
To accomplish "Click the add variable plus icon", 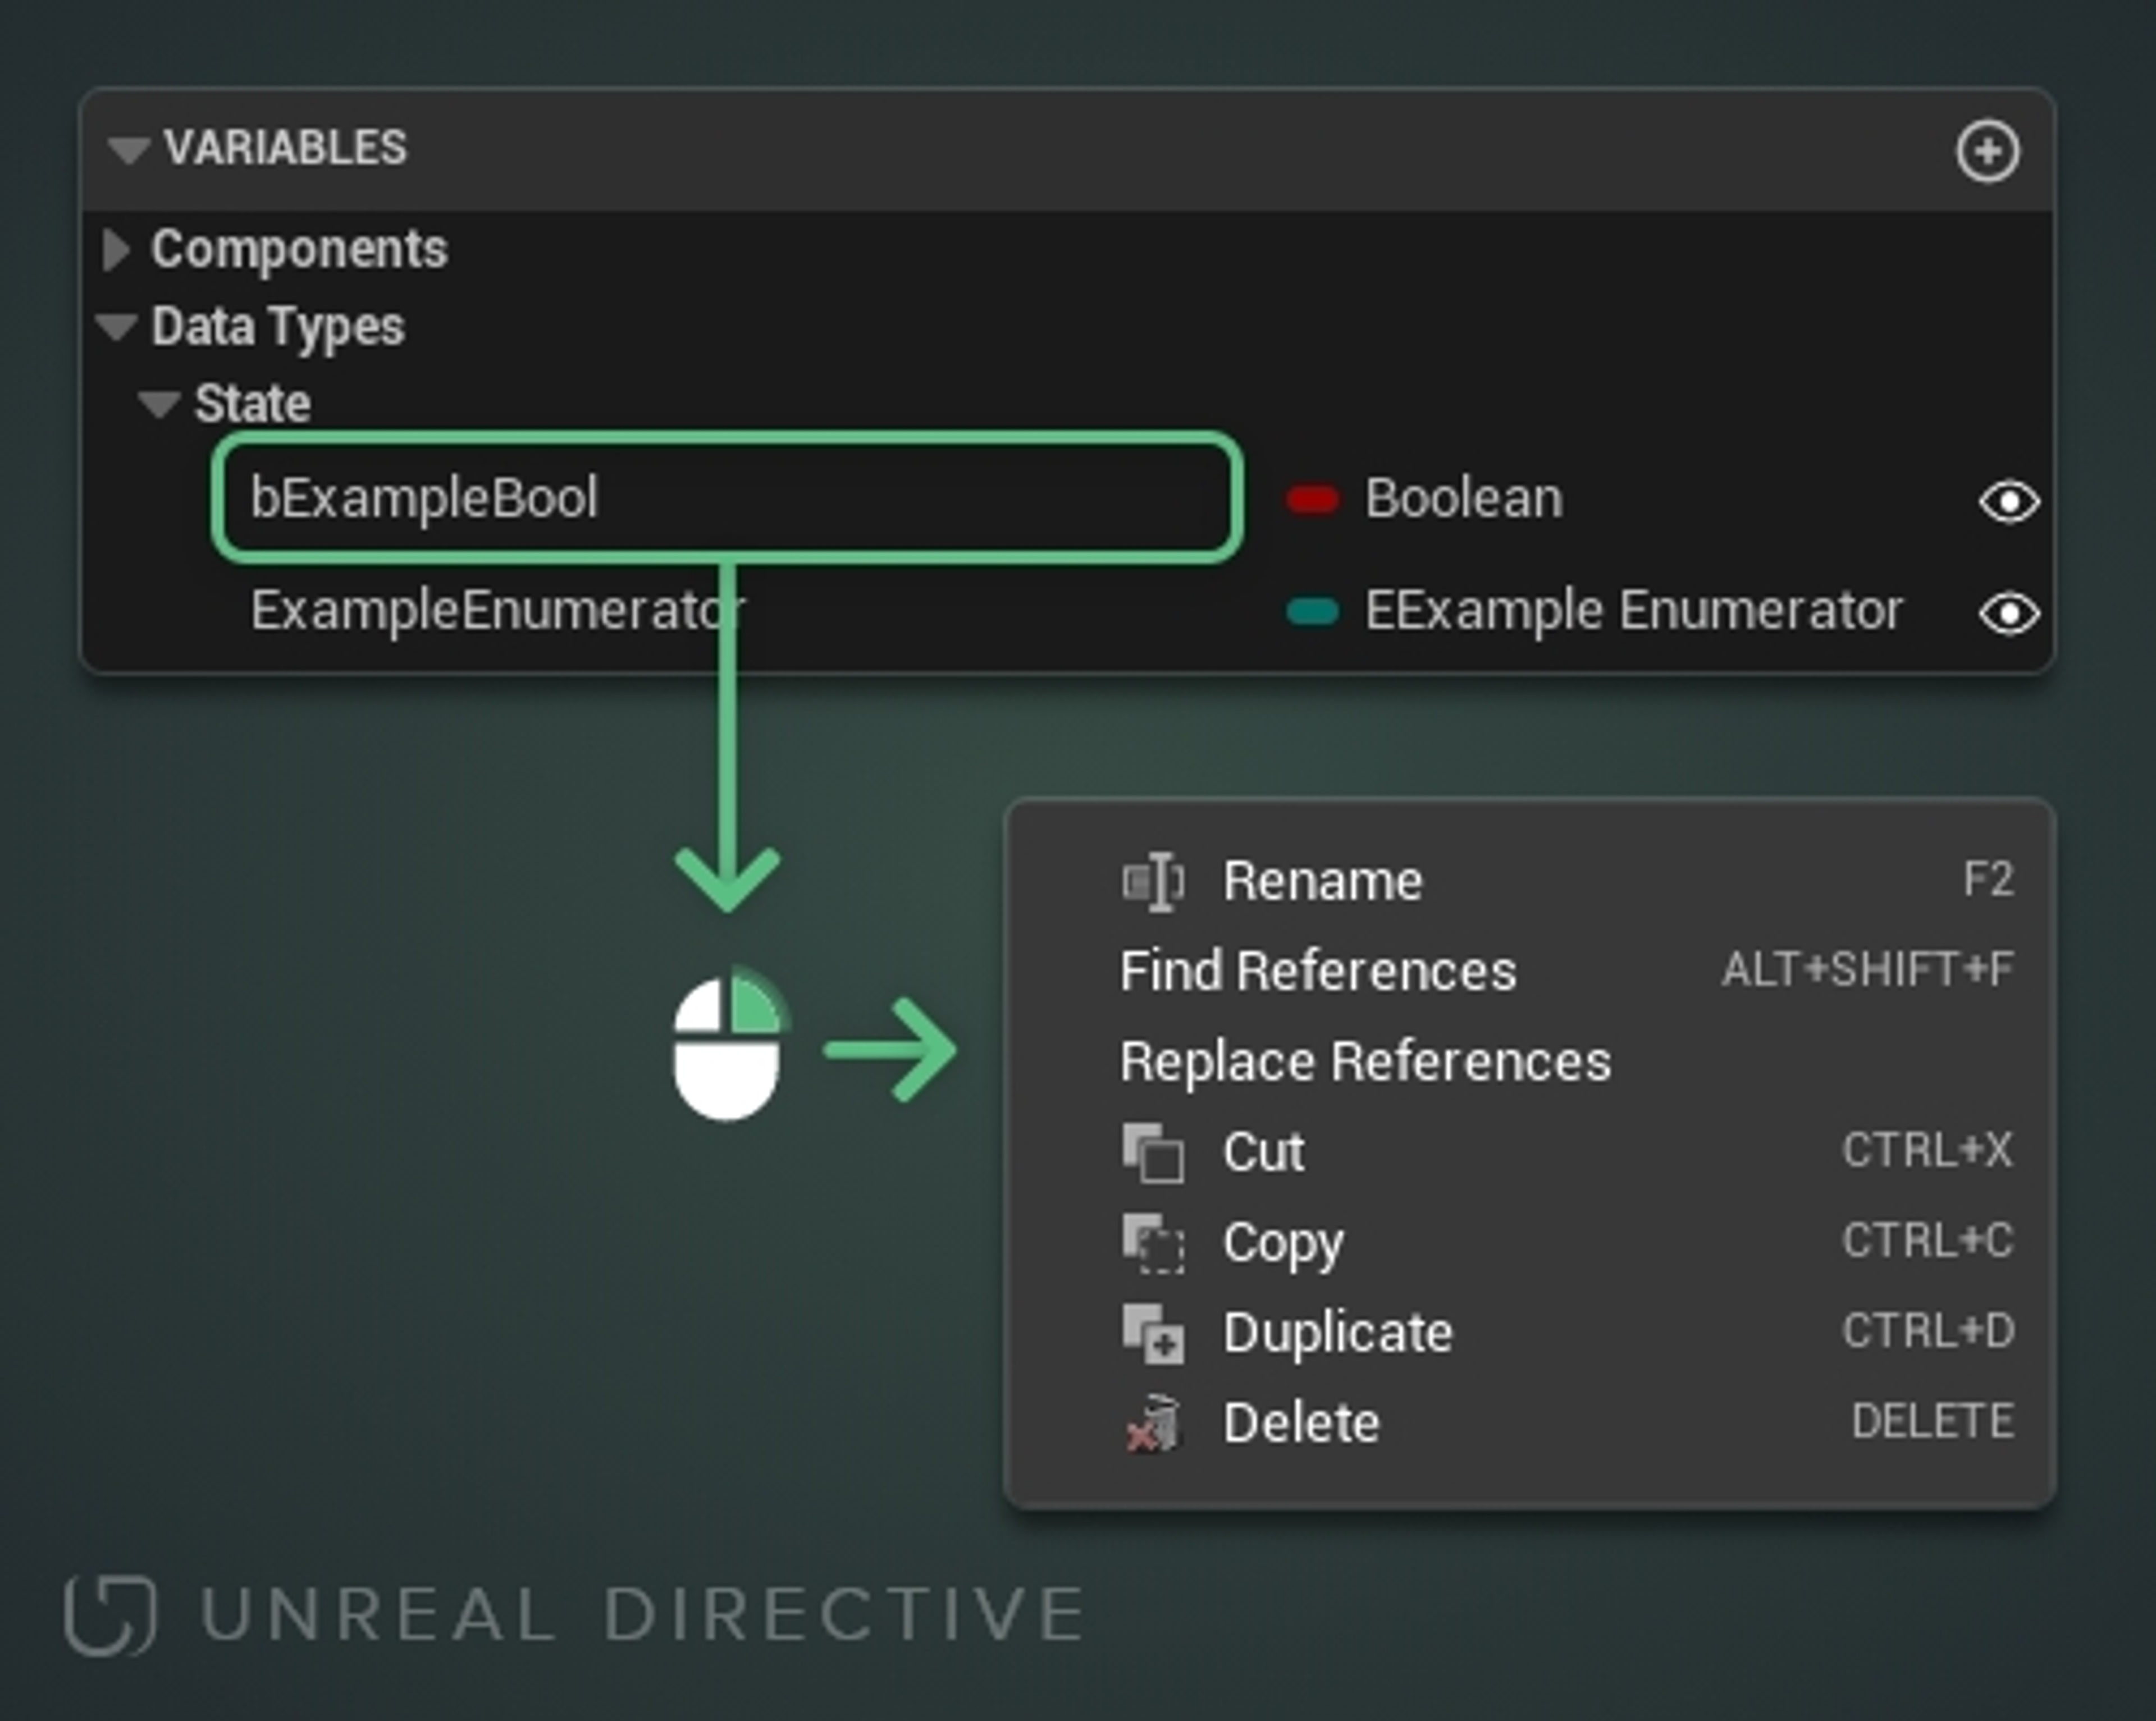I will point(1987,152).
